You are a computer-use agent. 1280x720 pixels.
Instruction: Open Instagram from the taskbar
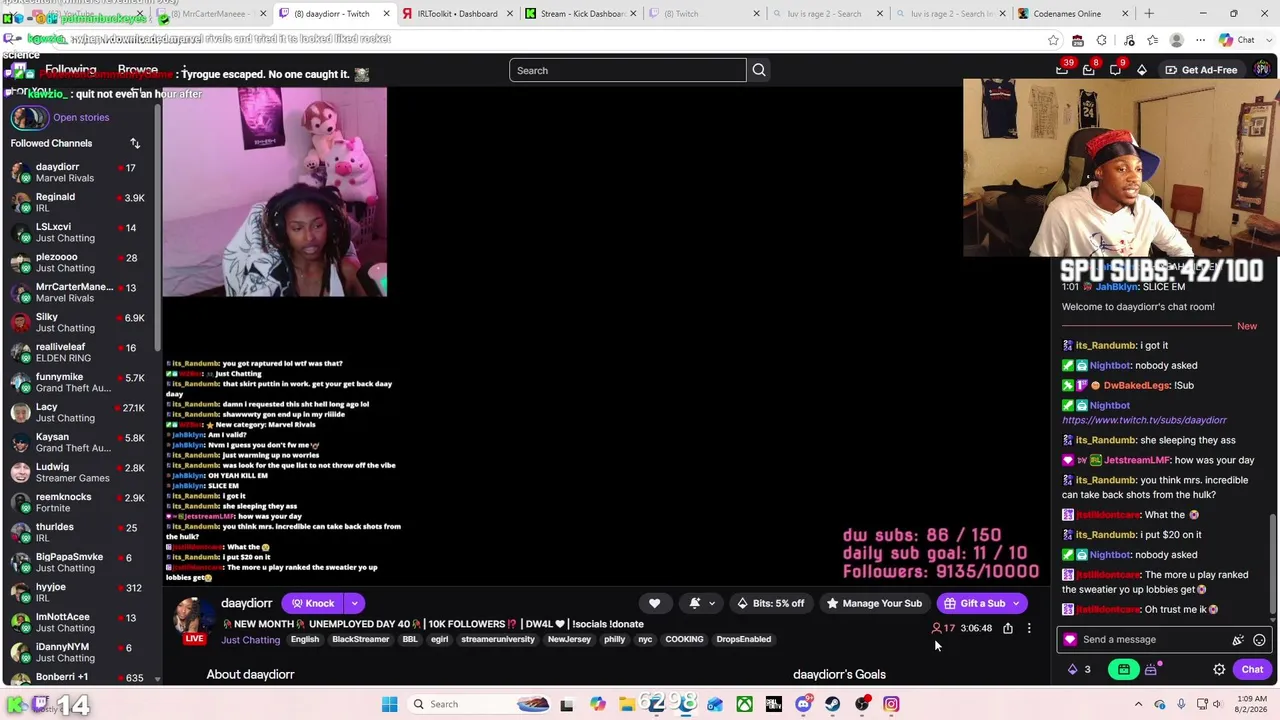[x=891, y=704]
